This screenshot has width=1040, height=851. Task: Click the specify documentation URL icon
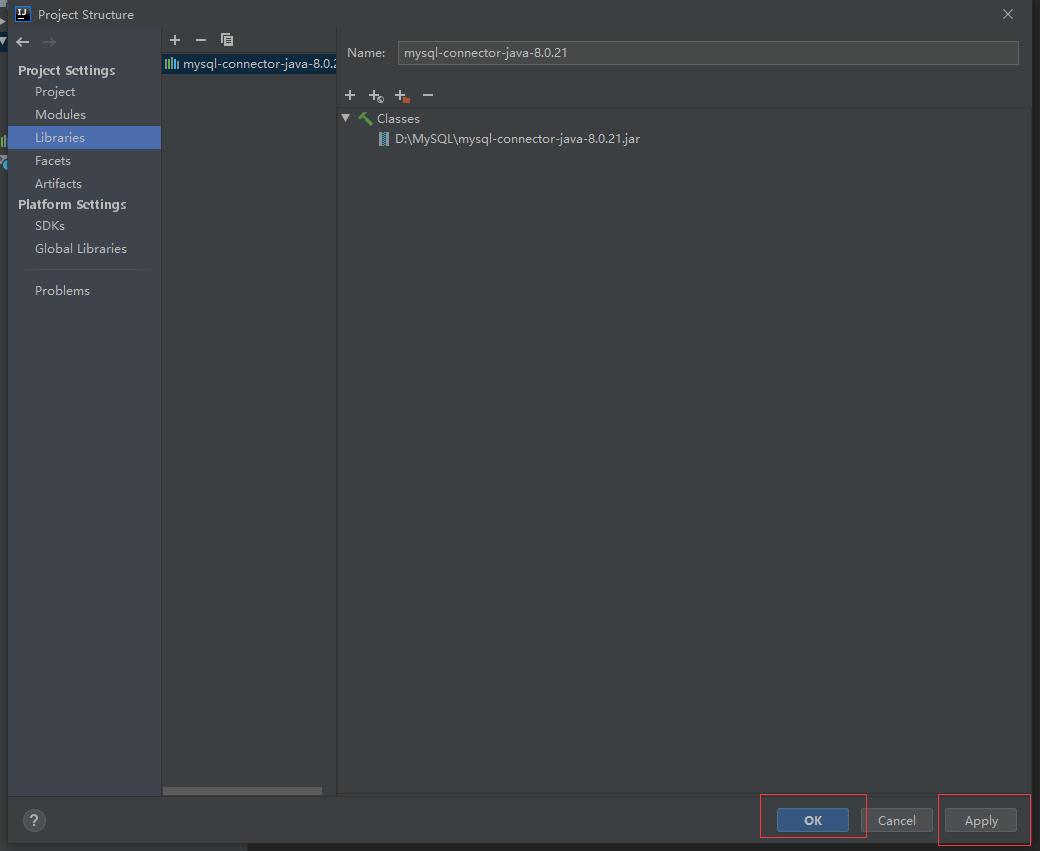coord(376,96)
